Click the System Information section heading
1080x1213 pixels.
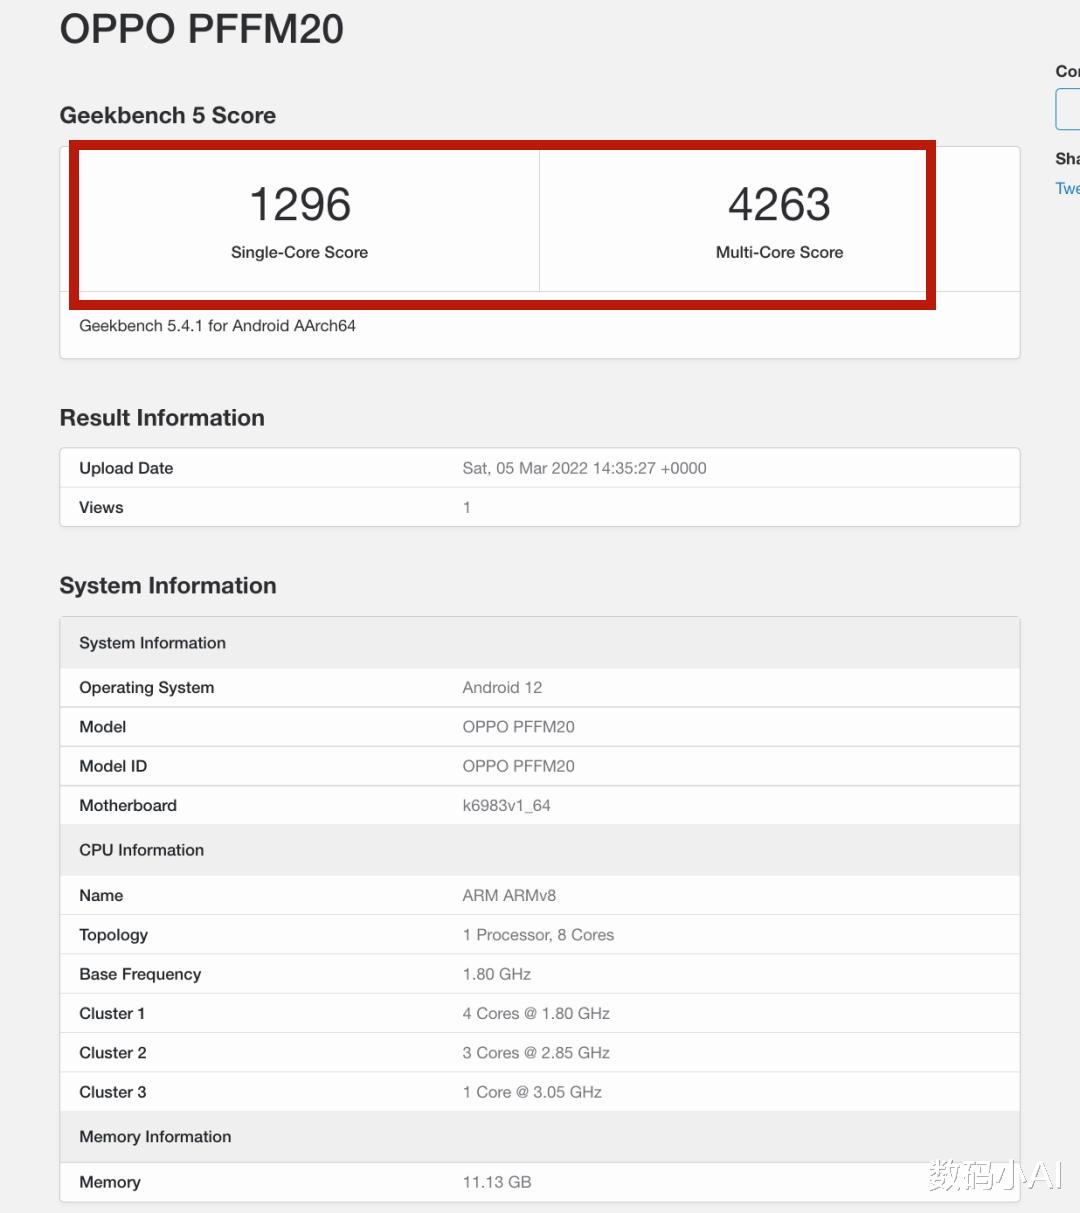point(168,586)
